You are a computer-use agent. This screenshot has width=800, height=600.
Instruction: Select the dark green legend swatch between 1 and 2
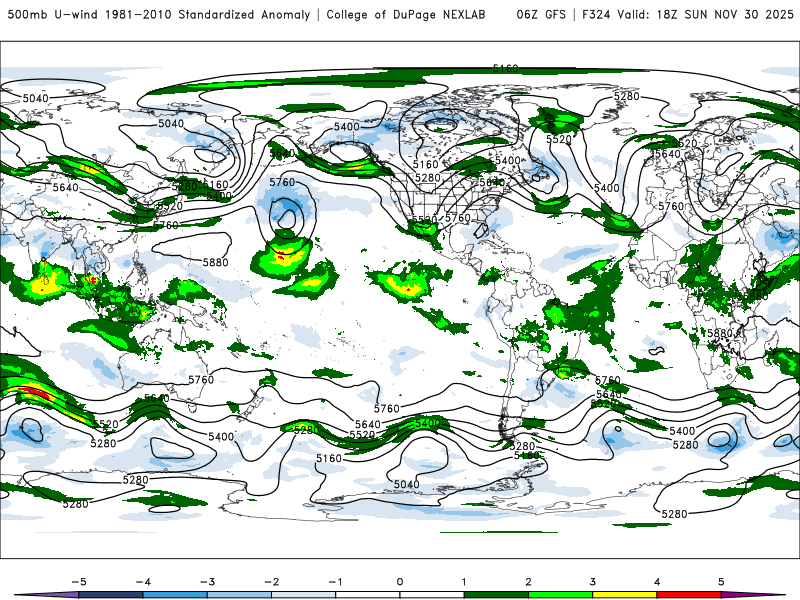pyautogui.click(x=496, y=595)
